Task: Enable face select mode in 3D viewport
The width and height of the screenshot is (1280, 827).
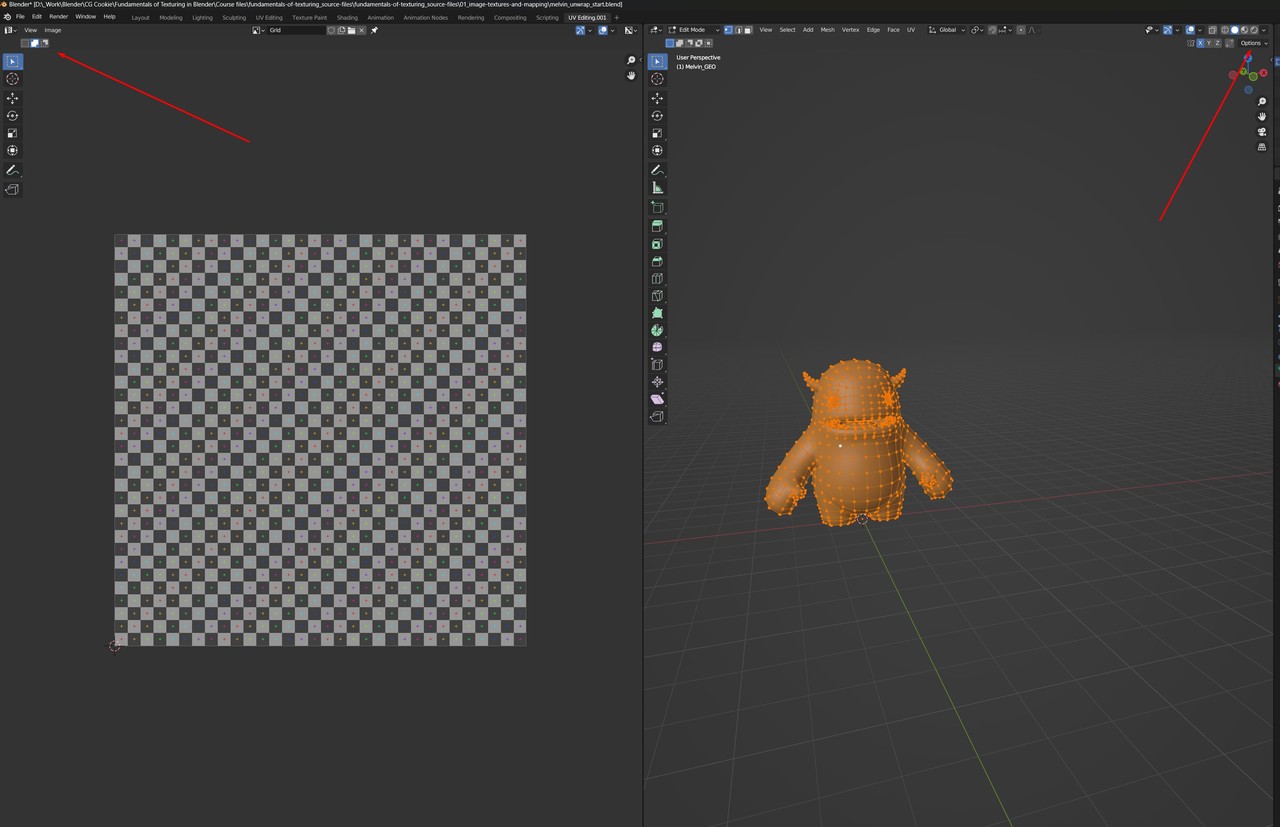Action: point(748,30)
